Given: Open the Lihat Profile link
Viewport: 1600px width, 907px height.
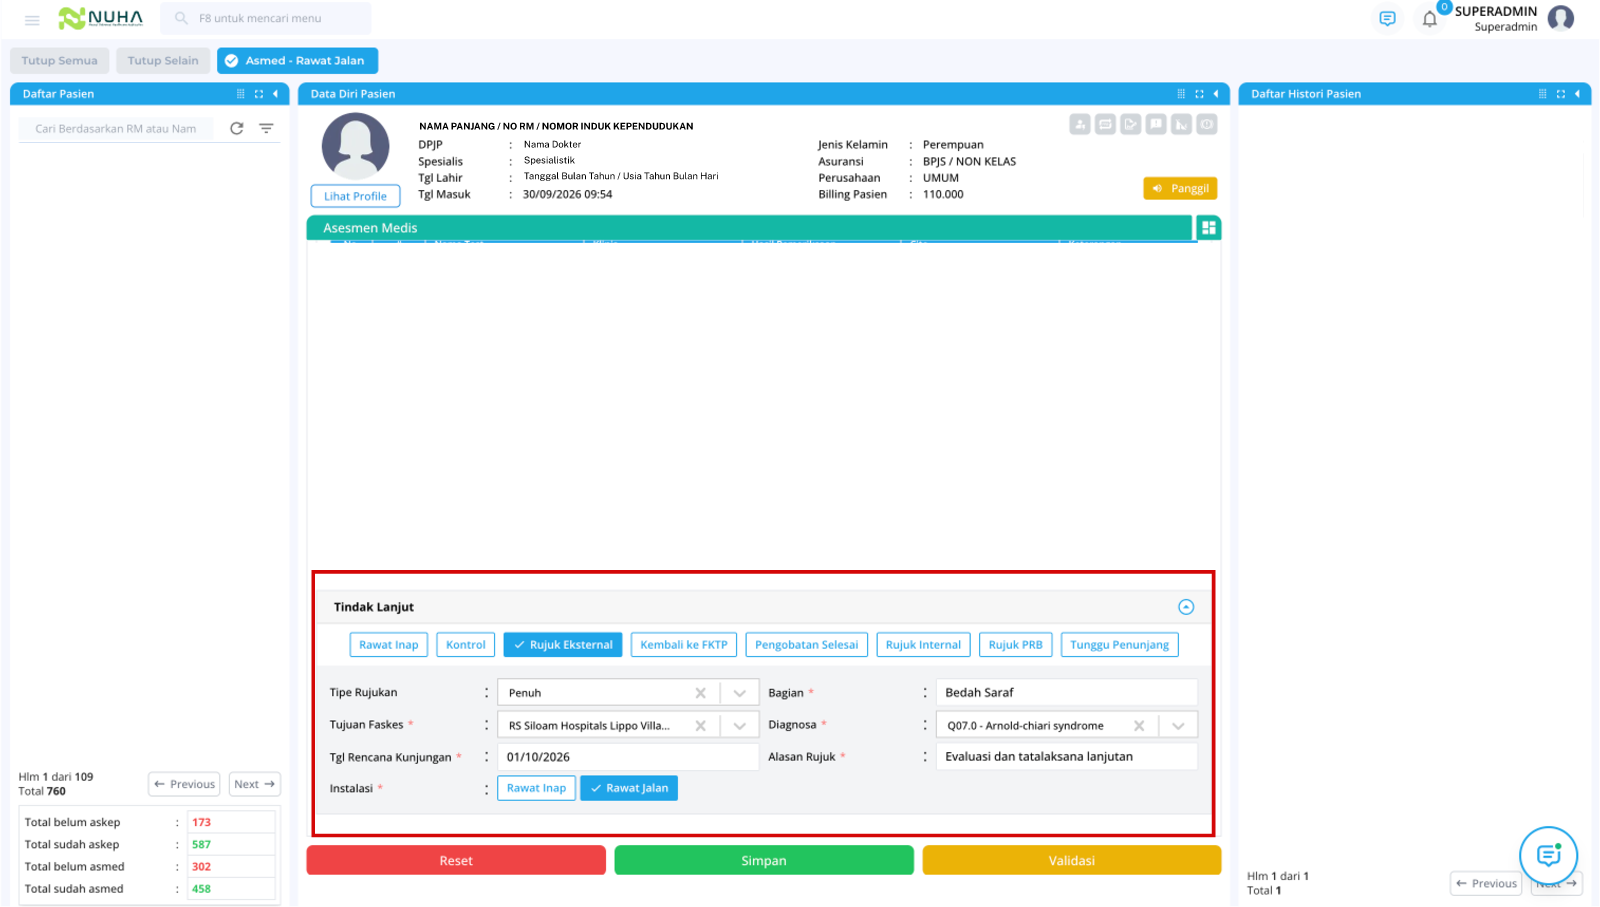Looking at the screenshot, I should [x=355, y=196].
